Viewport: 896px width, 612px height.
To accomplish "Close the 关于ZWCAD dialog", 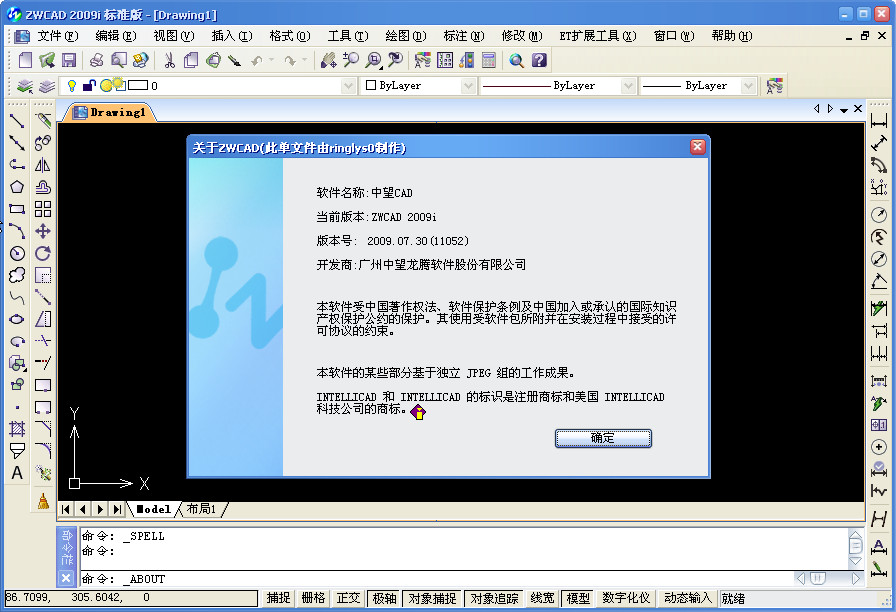I will point(698,147).
